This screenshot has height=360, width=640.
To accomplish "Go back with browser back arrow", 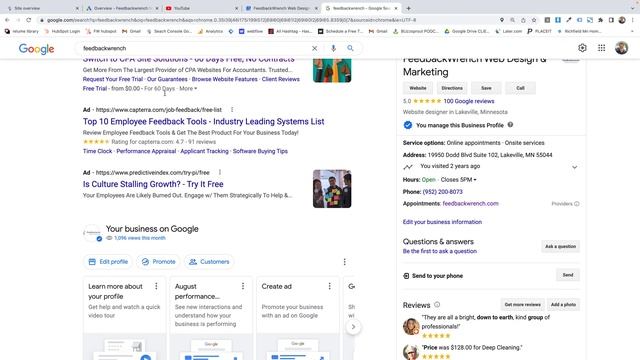I will [7, 20].
